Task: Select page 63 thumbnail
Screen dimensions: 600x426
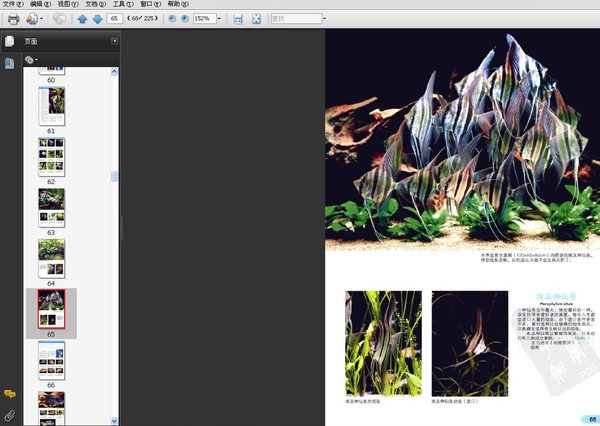Action: point(52,208)
